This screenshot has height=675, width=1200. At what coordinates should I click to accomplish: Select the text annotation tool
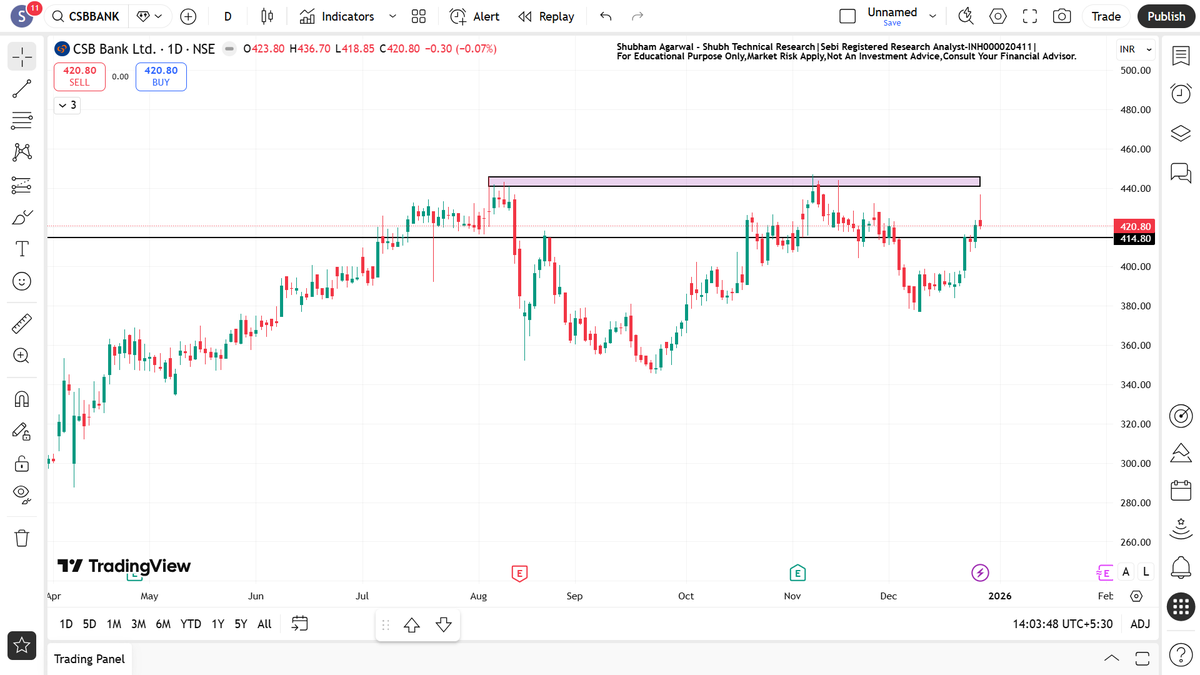(22, 249)
